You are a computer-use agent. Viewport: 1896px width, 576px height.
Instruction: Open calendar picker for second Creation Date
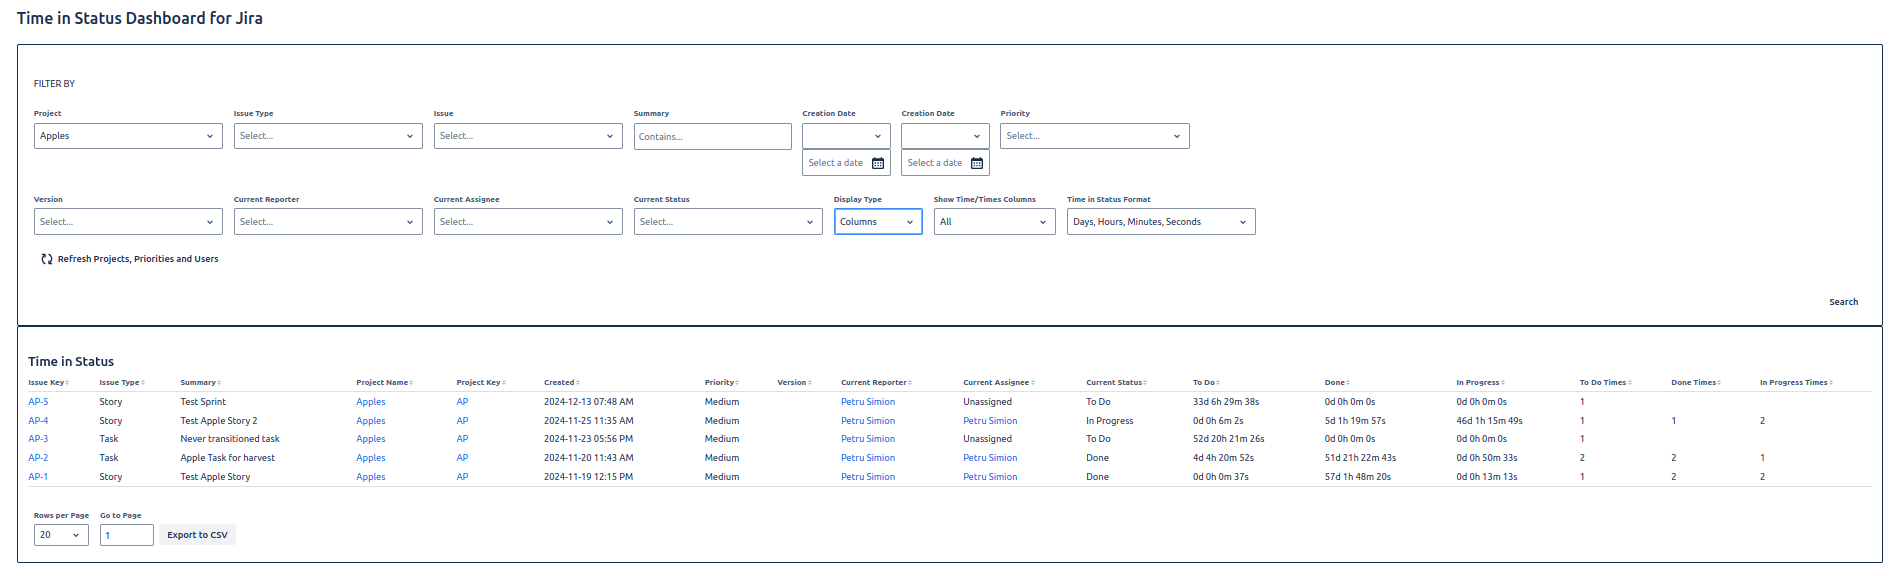[x=977, y=163]
